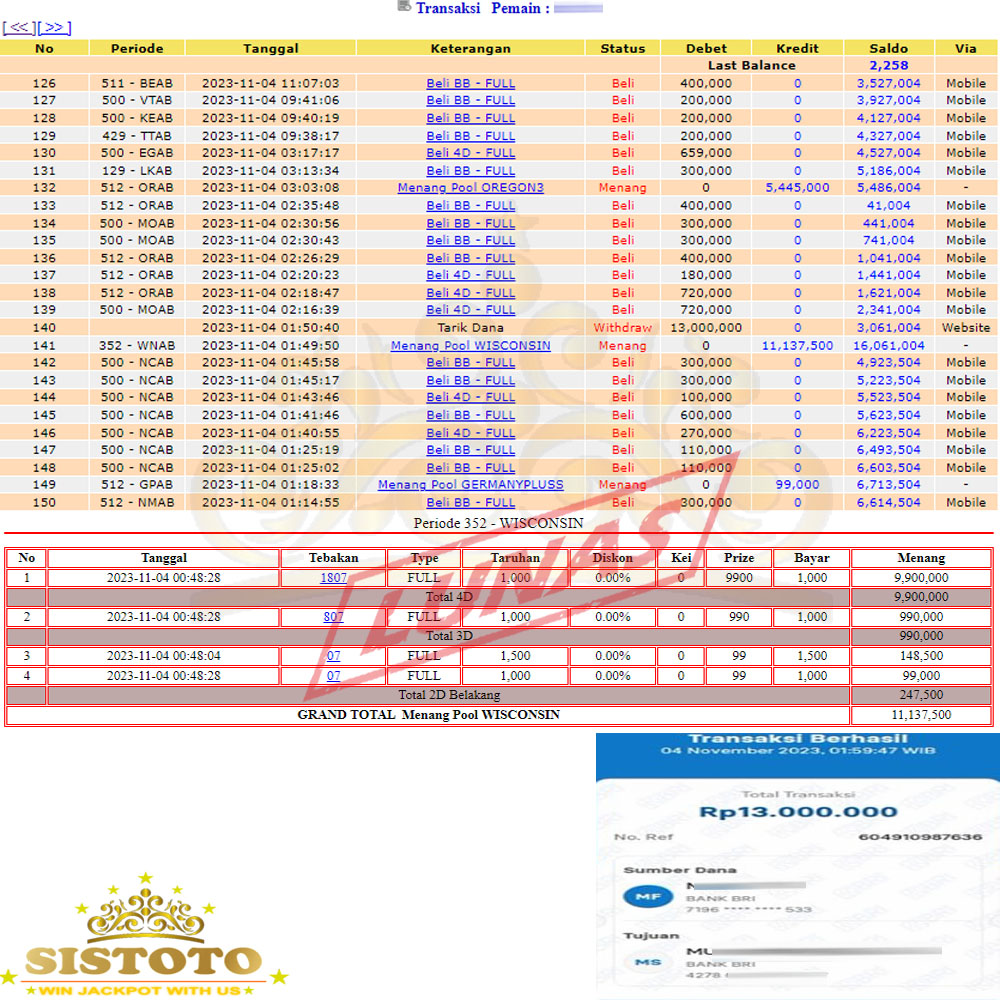Open the Menang Pool OREGON3 link
This screenshot has height=1000, width=1000.
(x=470, y=188)
